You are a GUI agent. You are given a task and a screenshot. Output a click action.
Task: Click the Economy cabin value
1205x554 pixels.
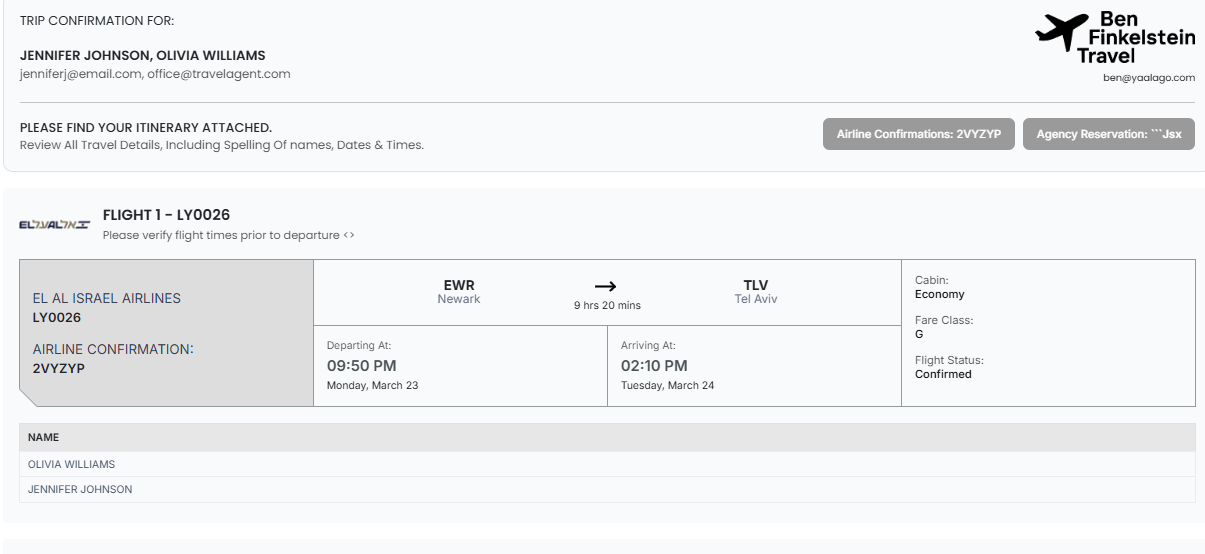point(940,295)
